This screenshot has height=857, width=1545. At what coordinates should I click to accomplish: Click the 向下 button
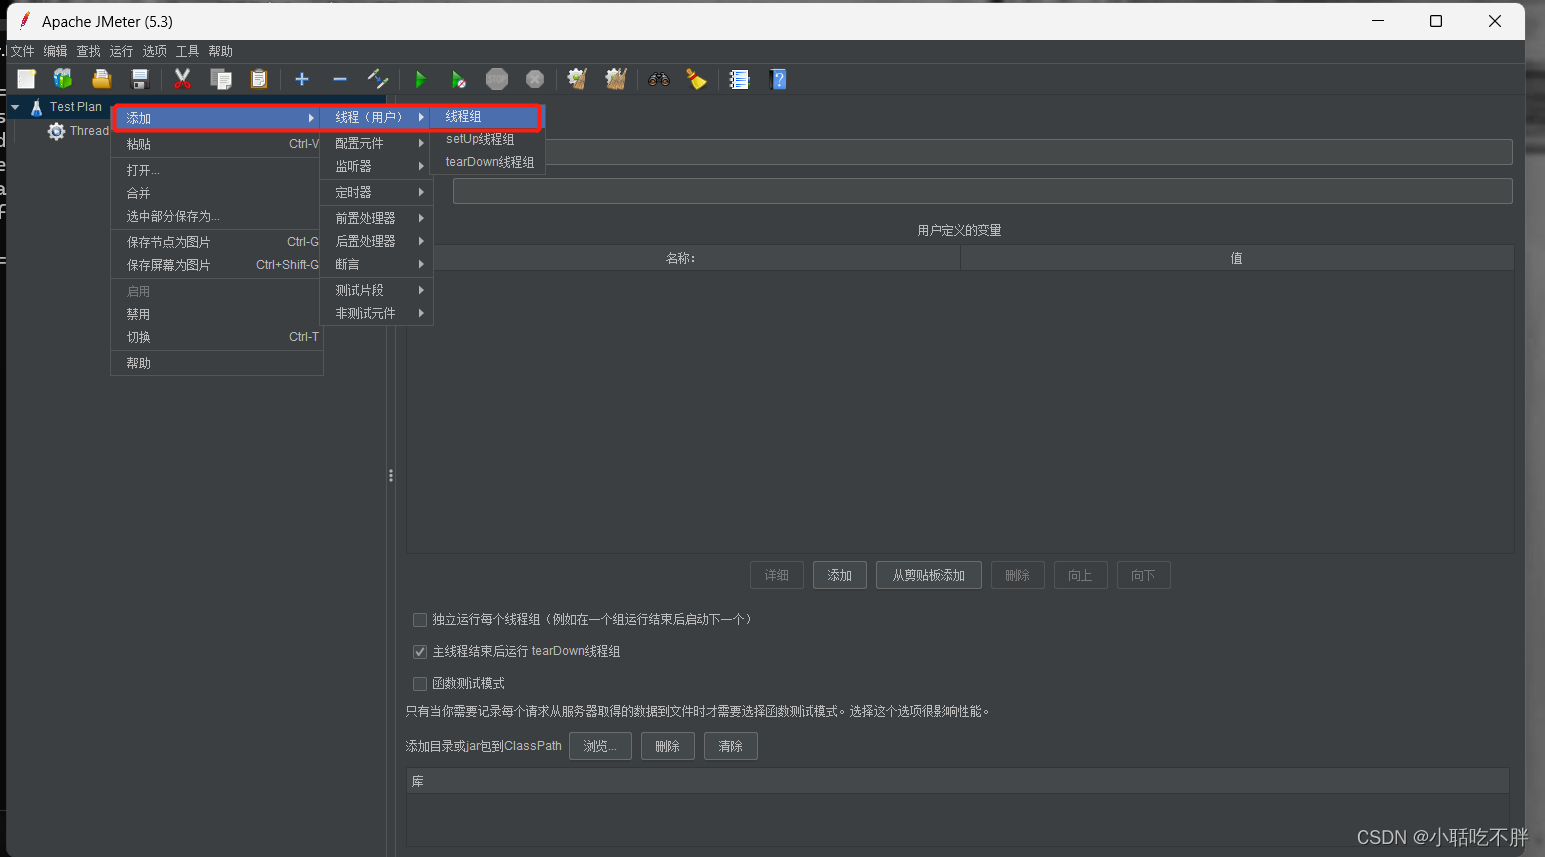1143,576
